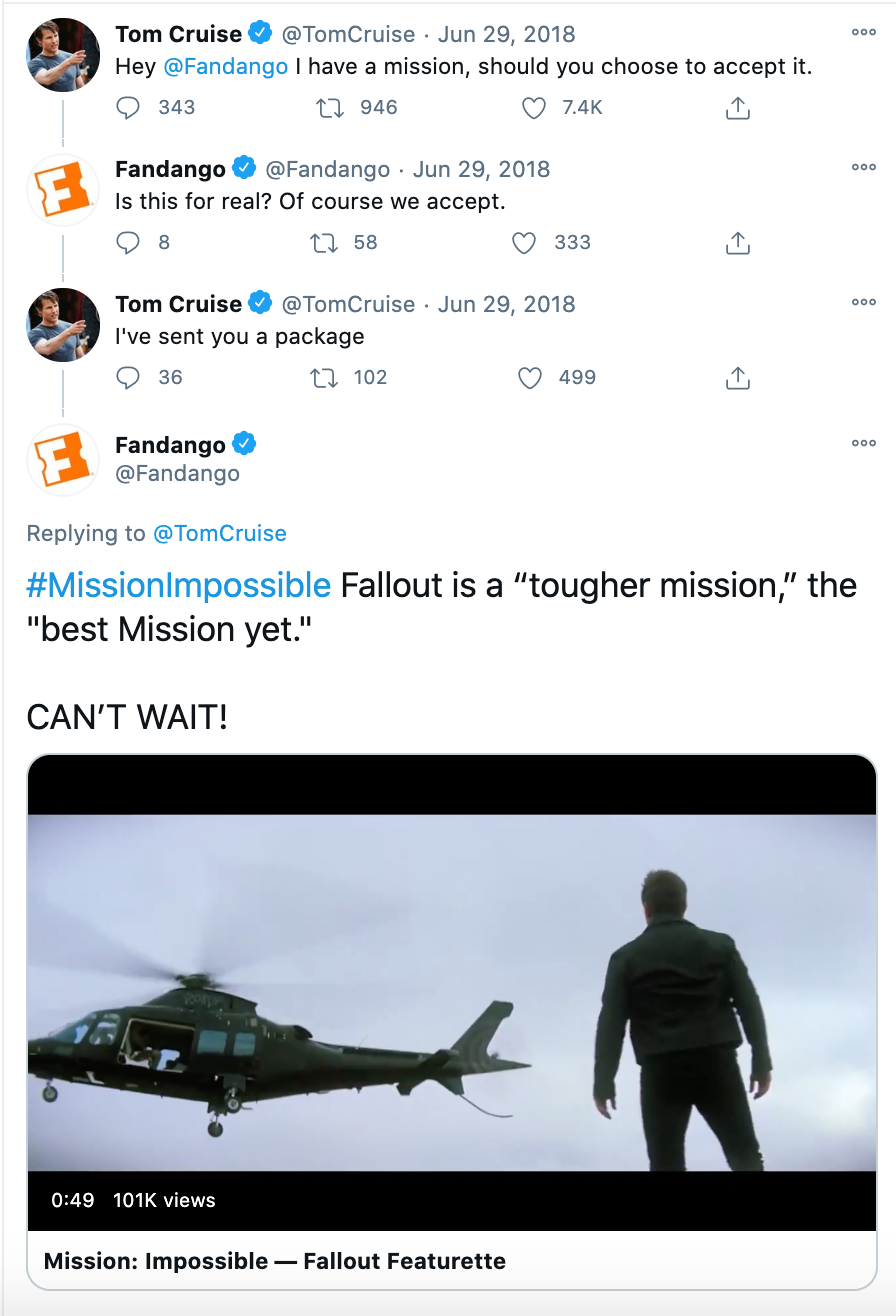Share the "I've sent you a package" tweet
Viewport: 896px width, 1316px height.
737,378
